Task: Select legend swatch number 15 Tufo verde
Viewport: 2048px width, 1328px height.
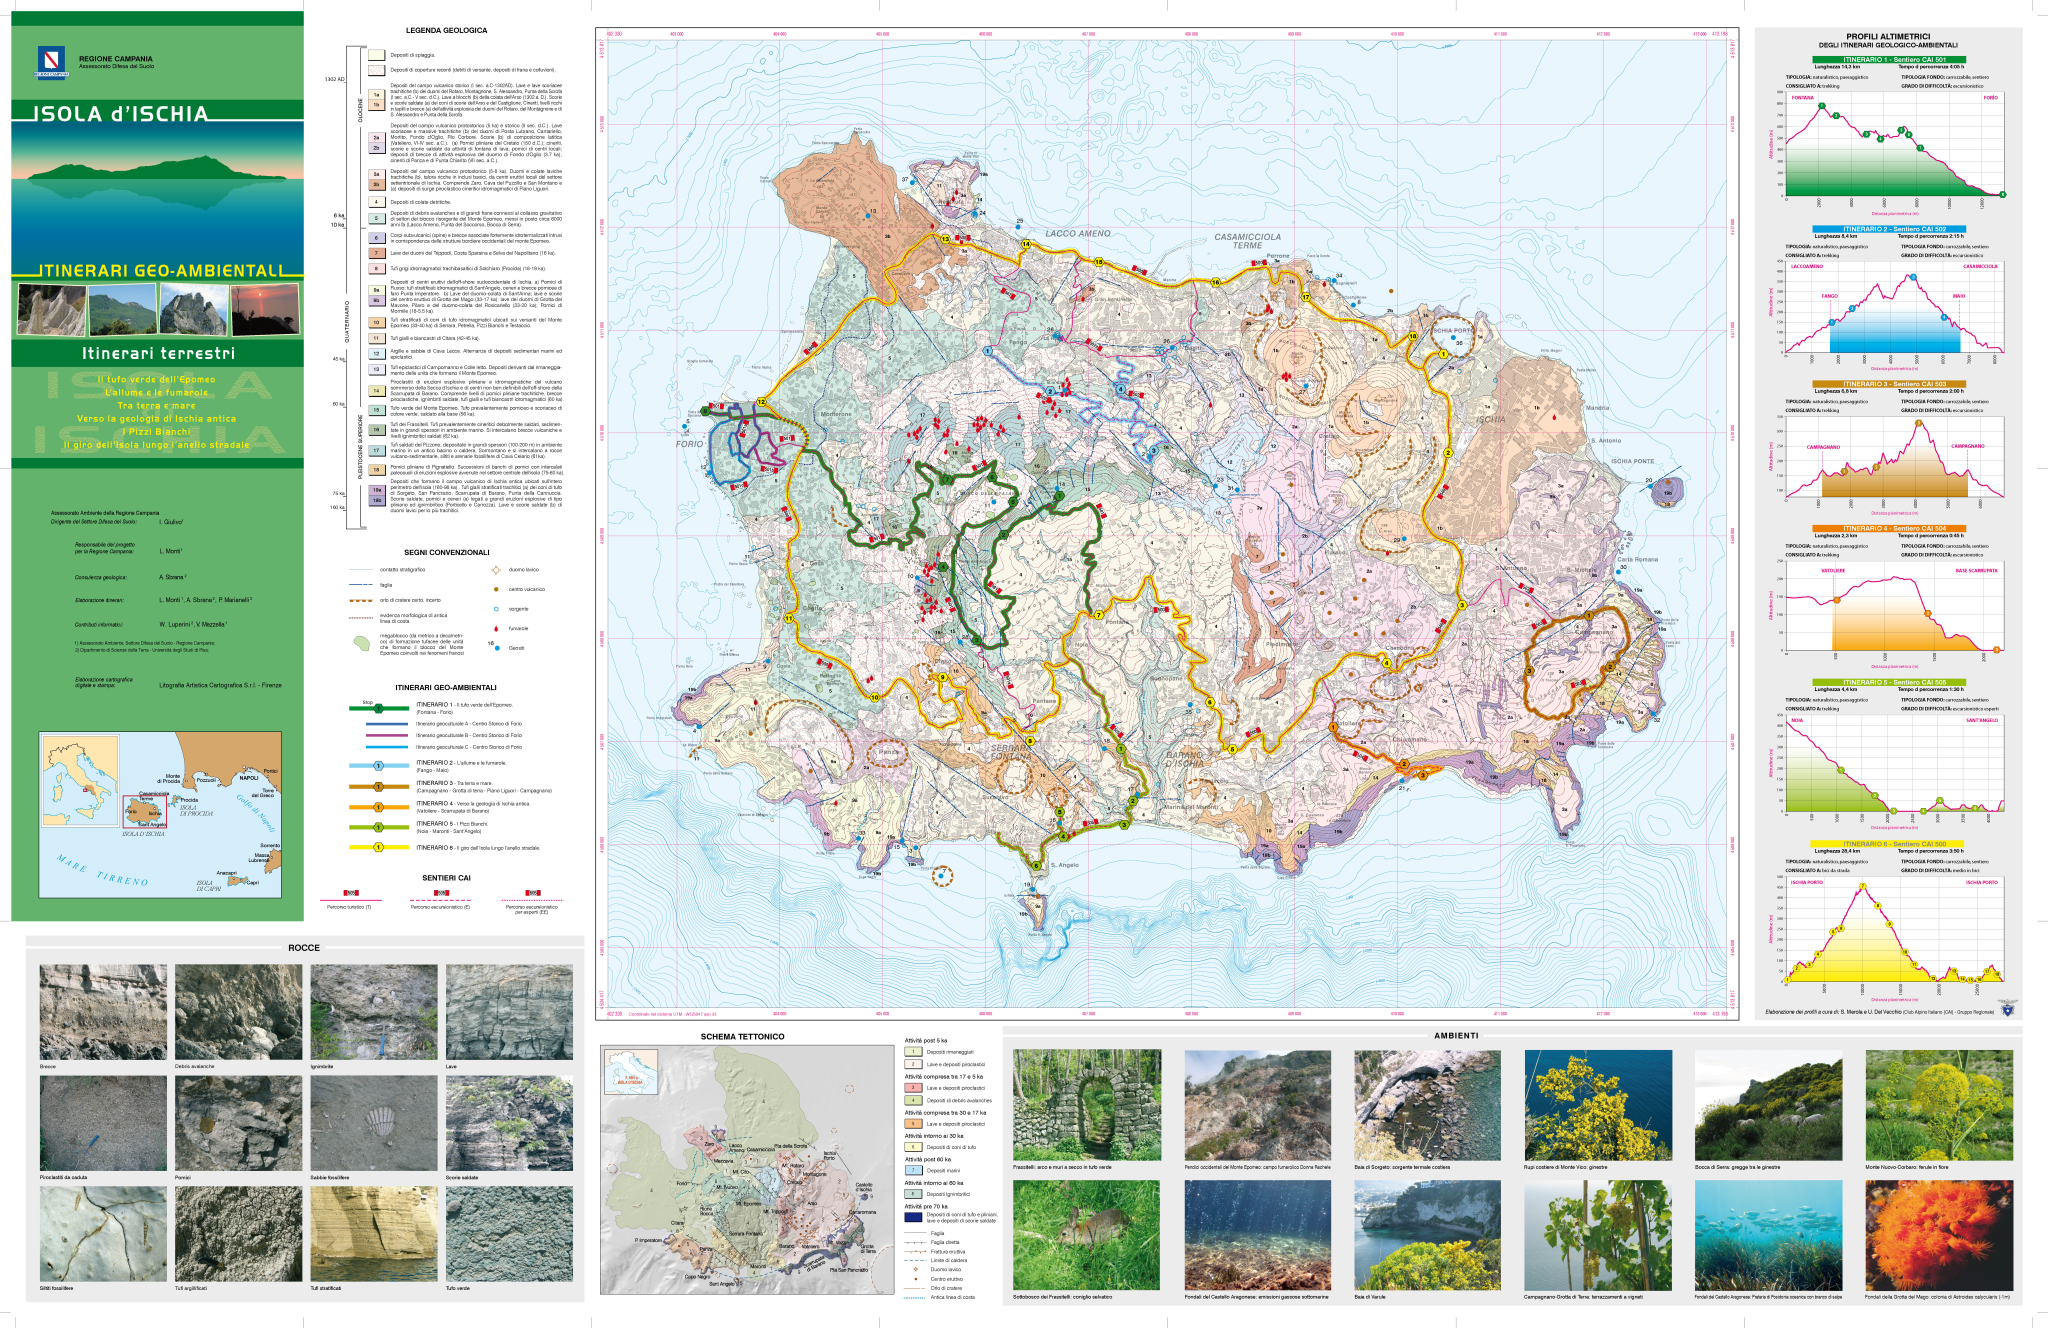Action: pyautogui.click(x=377, y=410)
